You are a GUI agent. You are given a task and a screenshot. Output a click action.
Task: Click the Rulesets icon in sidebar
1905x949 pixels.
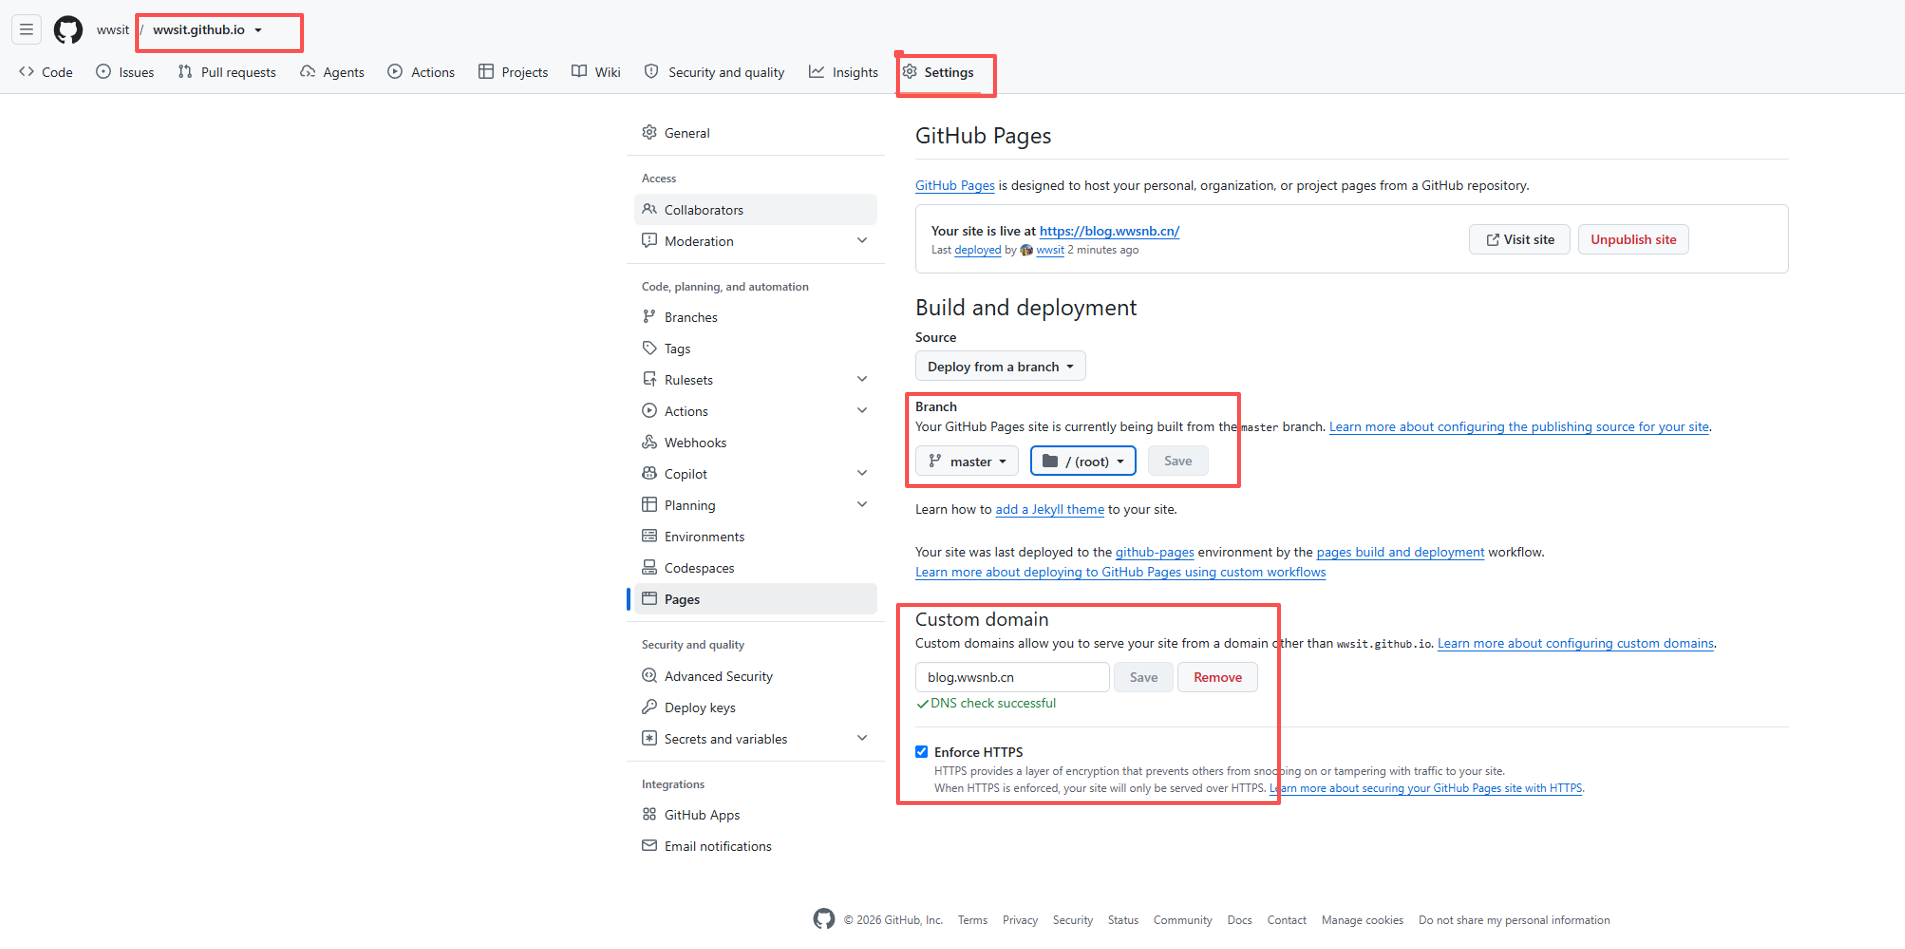tap(650, 379)
